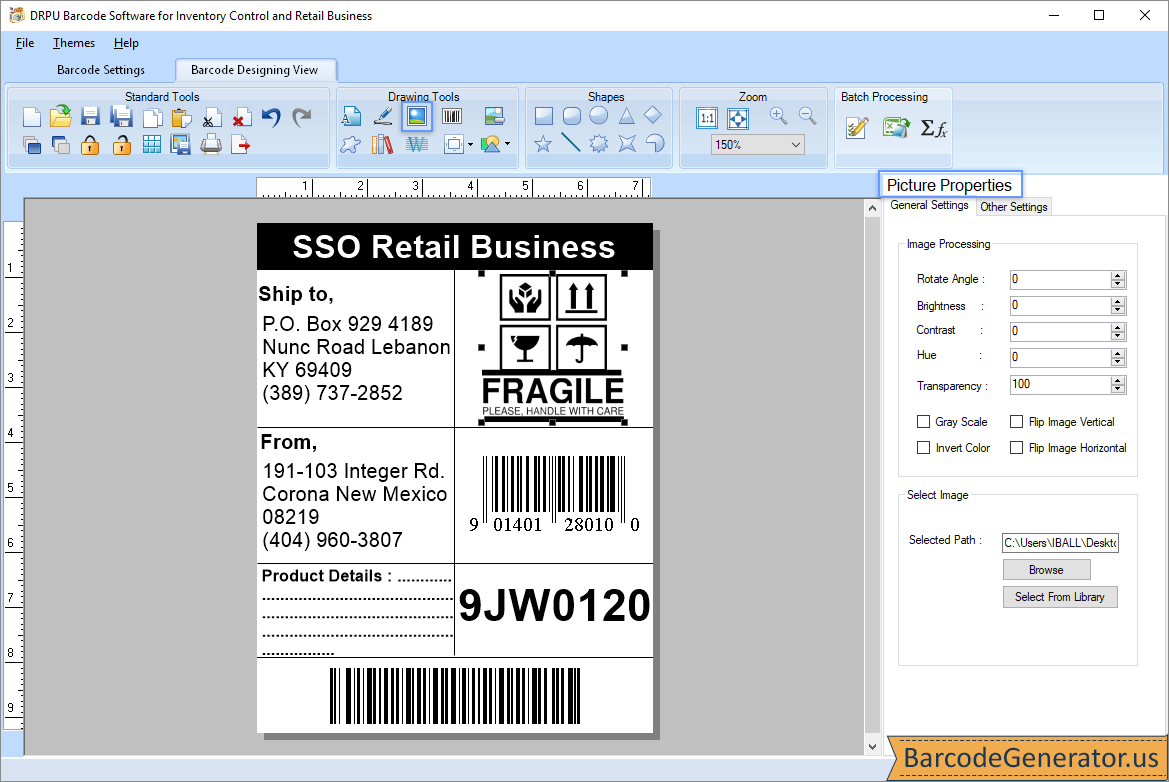This screenshot has height=782, width=1169.
Task: Draw an ellipse shape
Action: click(599, 116)
